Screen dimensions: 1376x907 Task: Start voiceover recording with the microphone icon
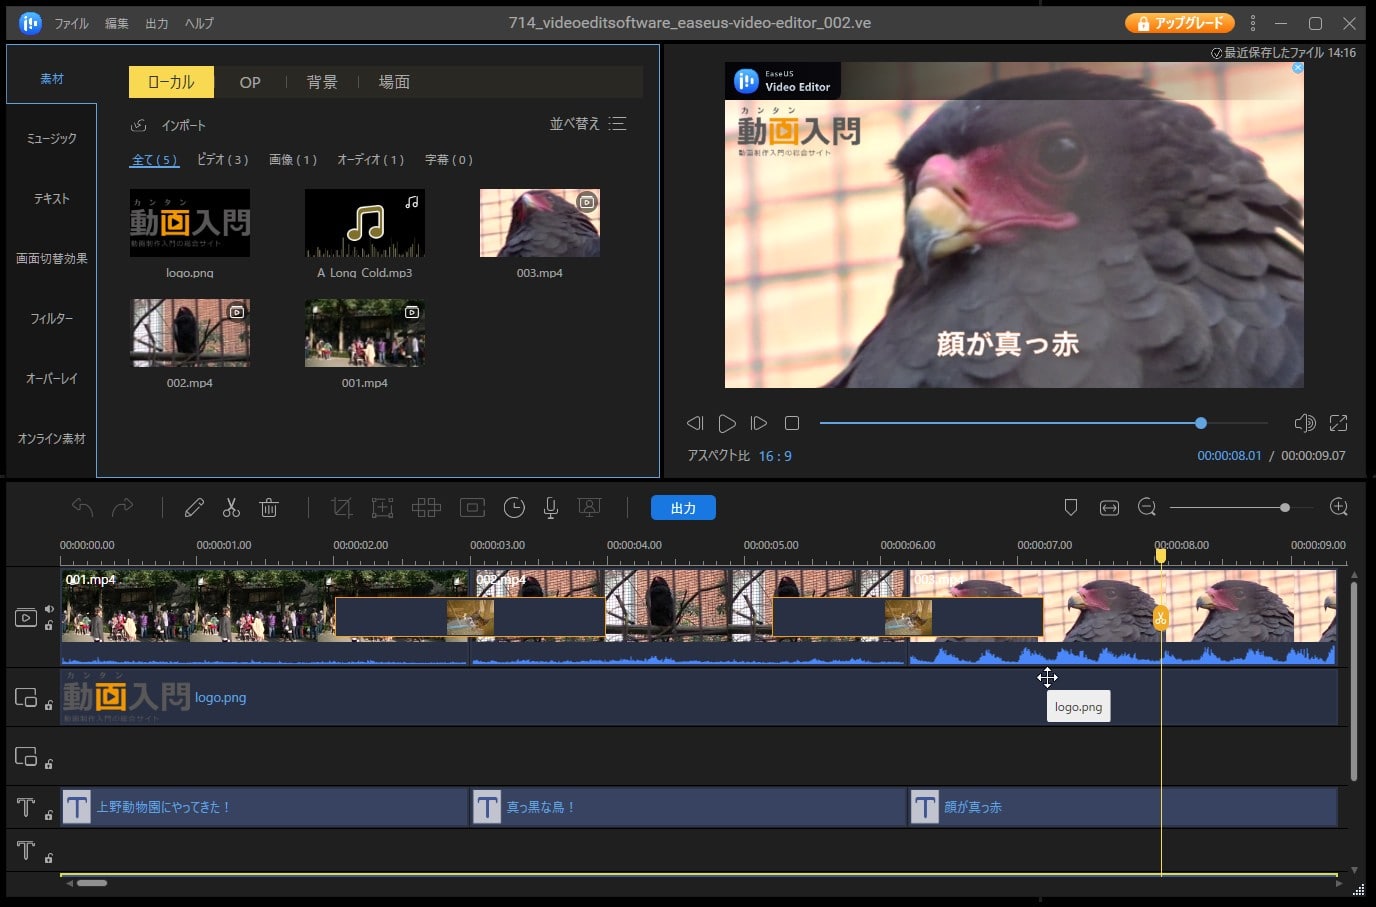[x=550, y=508]
